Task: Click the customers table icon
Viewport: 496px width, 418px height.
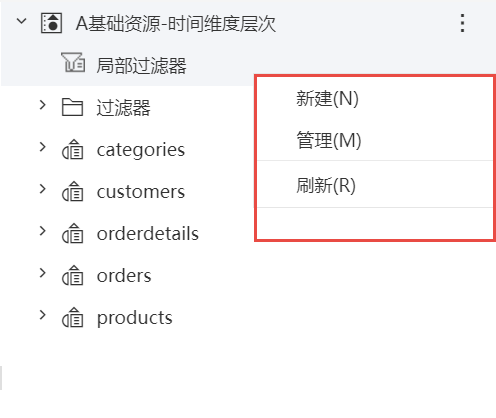Action: (x=72, y=192)
